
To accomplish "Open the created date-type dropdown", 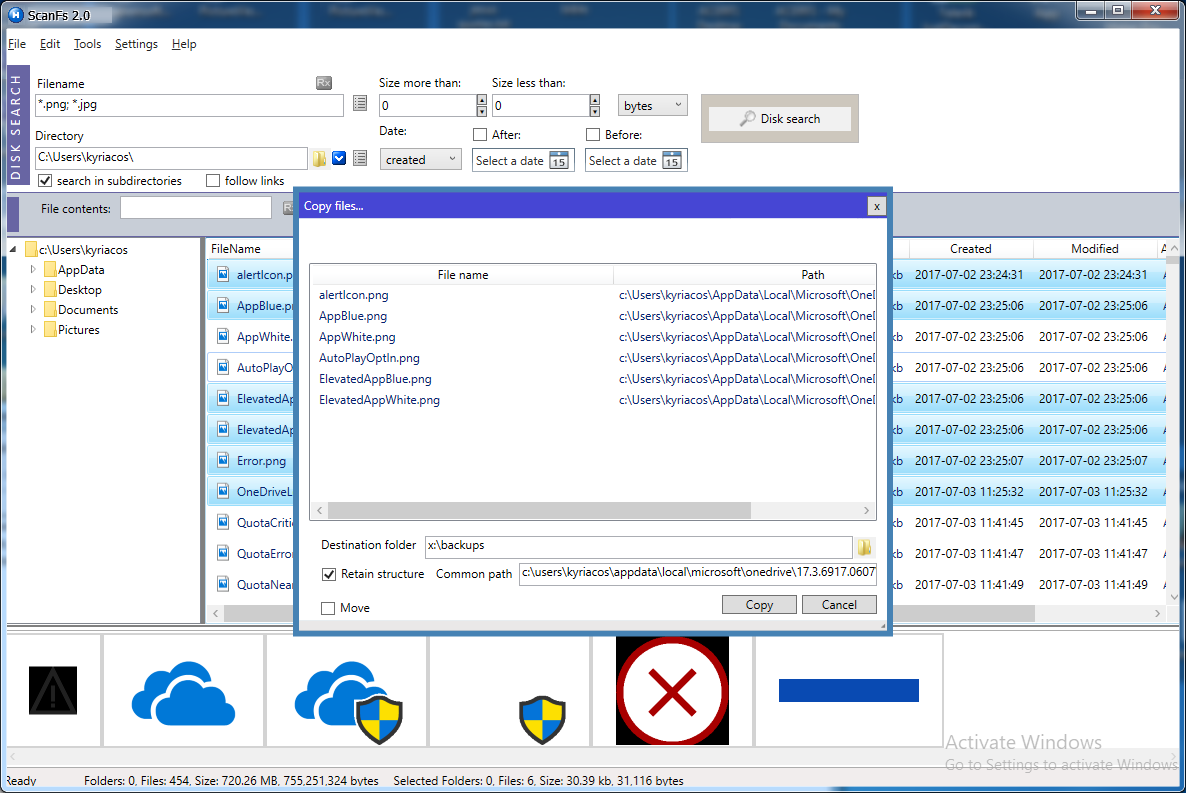I will click(420, 159).
